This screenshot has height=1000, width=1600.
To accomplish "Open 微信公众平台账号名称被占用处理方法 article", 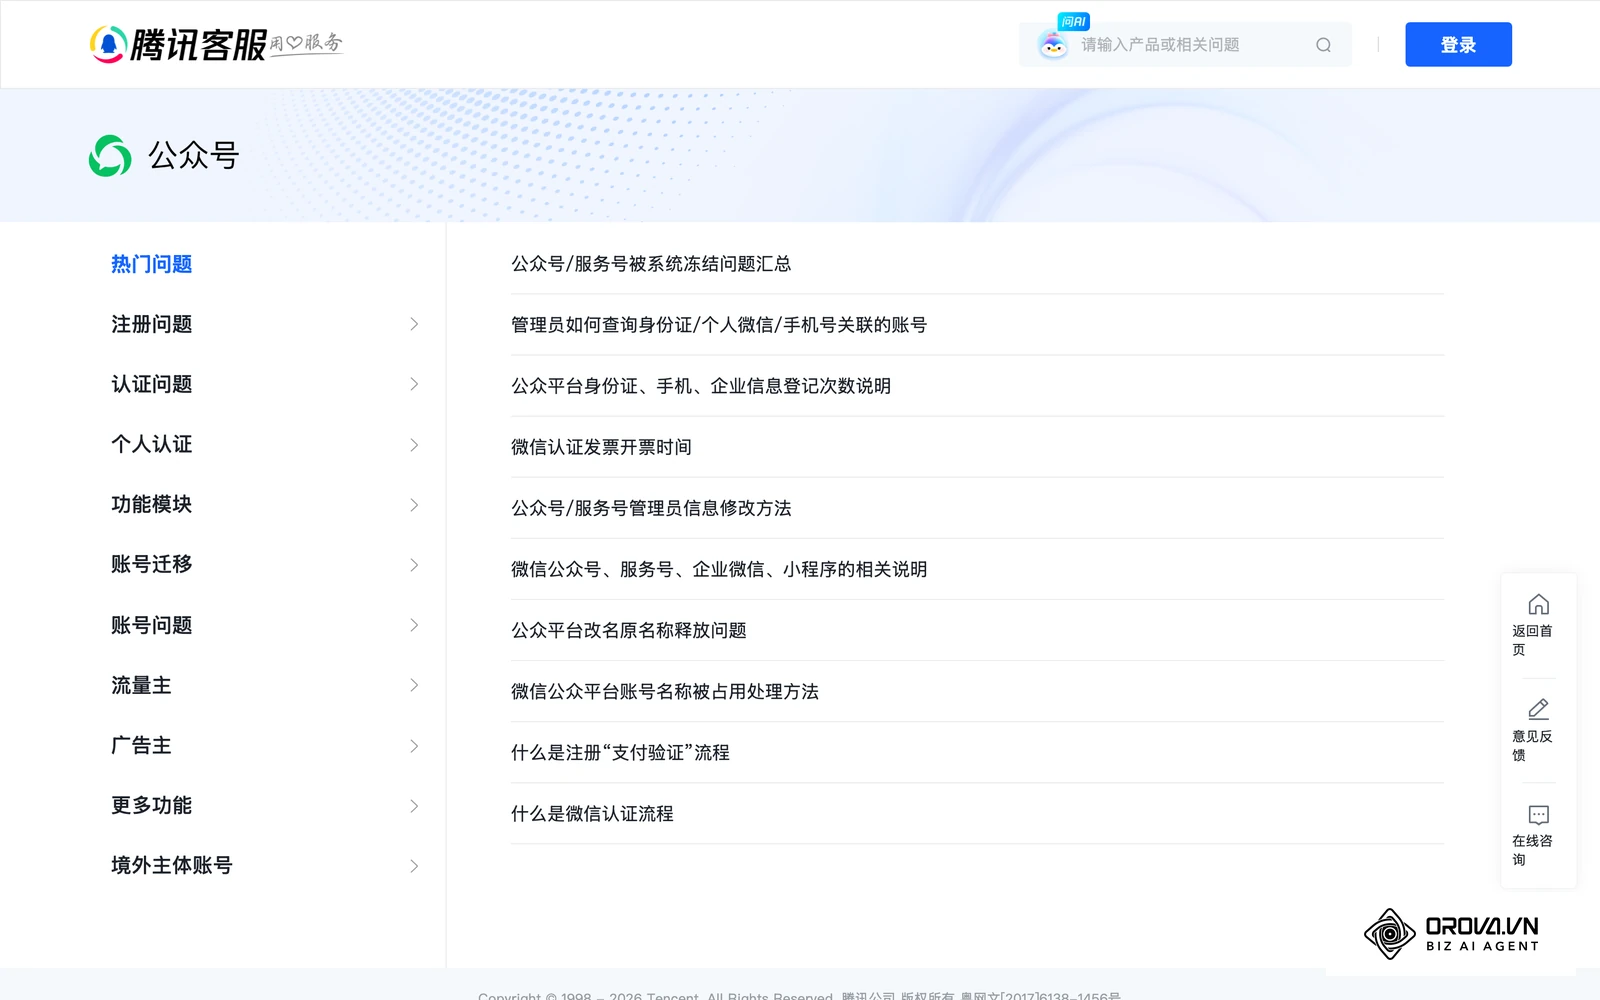I will point(665,691).
